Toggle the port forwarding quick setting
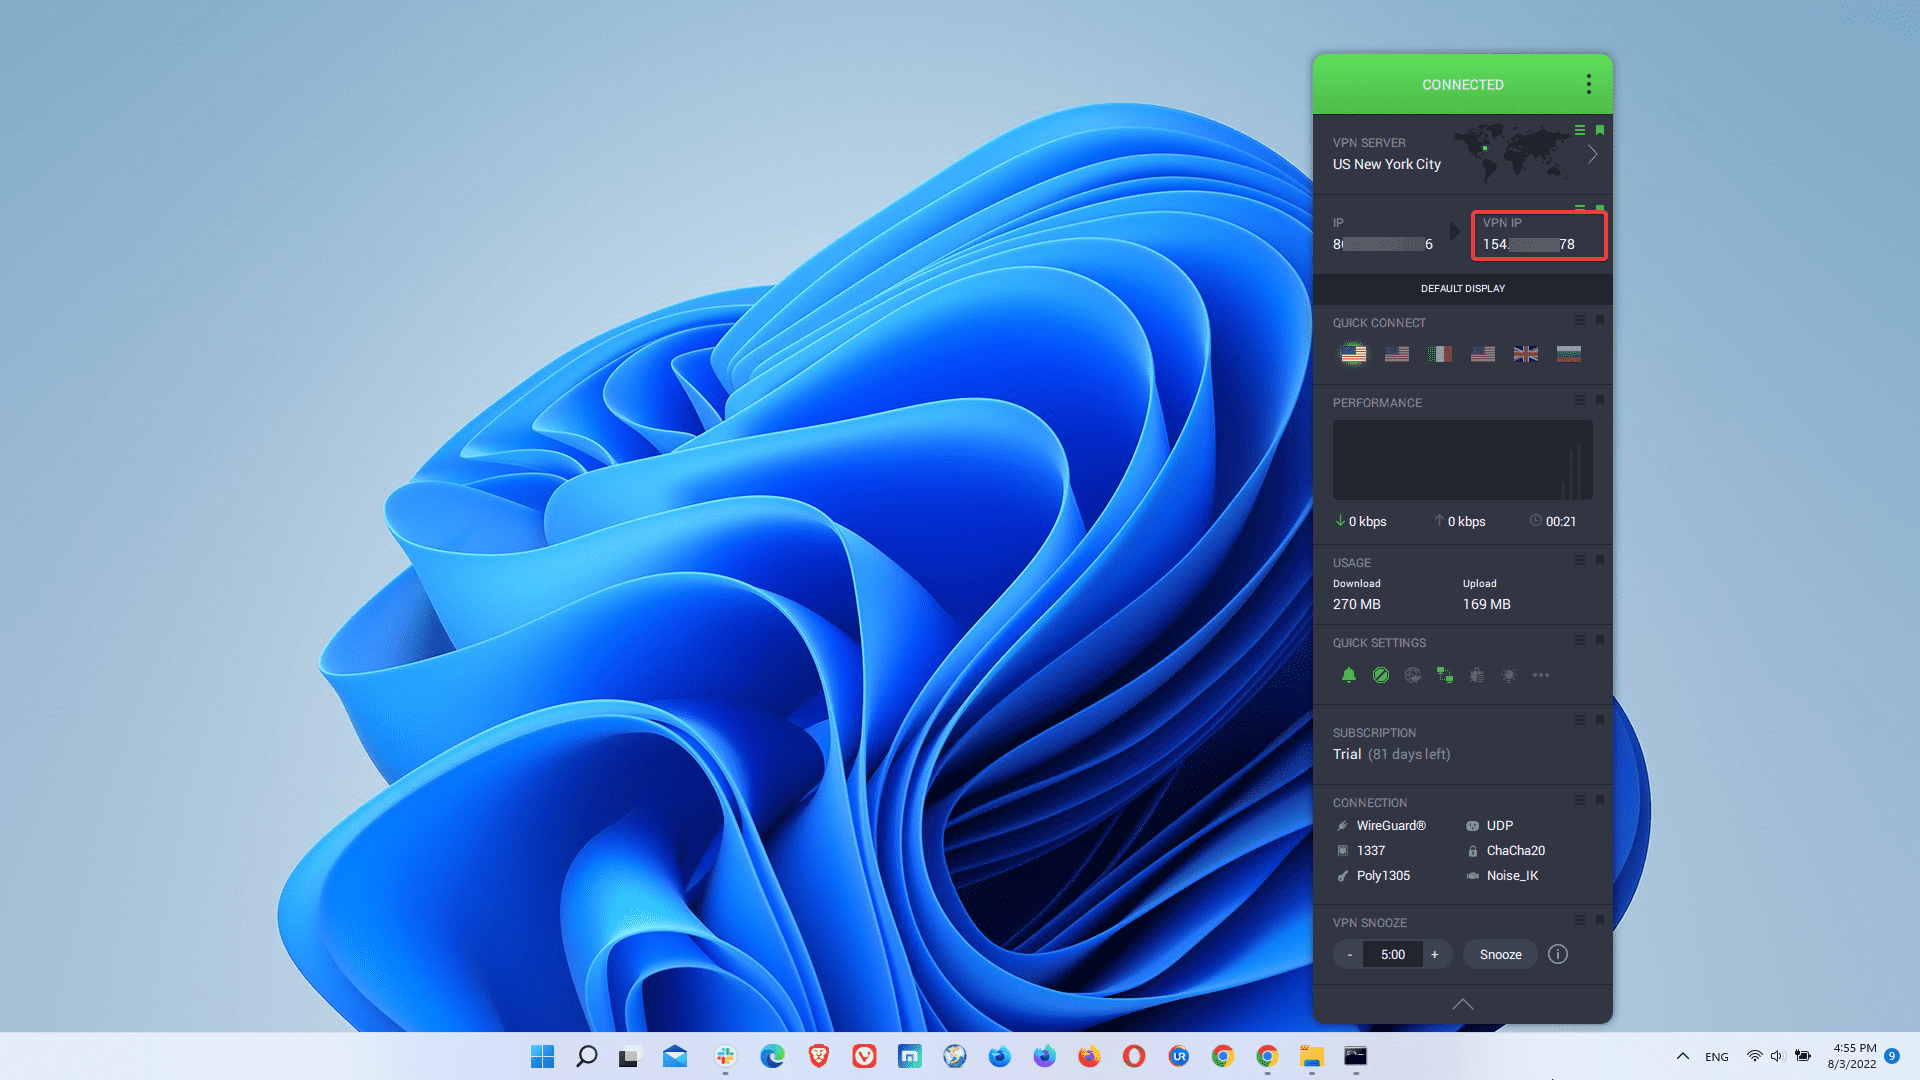Viewport: 1920px width, 1080px height. pyautogui.click(x=1445, y=675)
